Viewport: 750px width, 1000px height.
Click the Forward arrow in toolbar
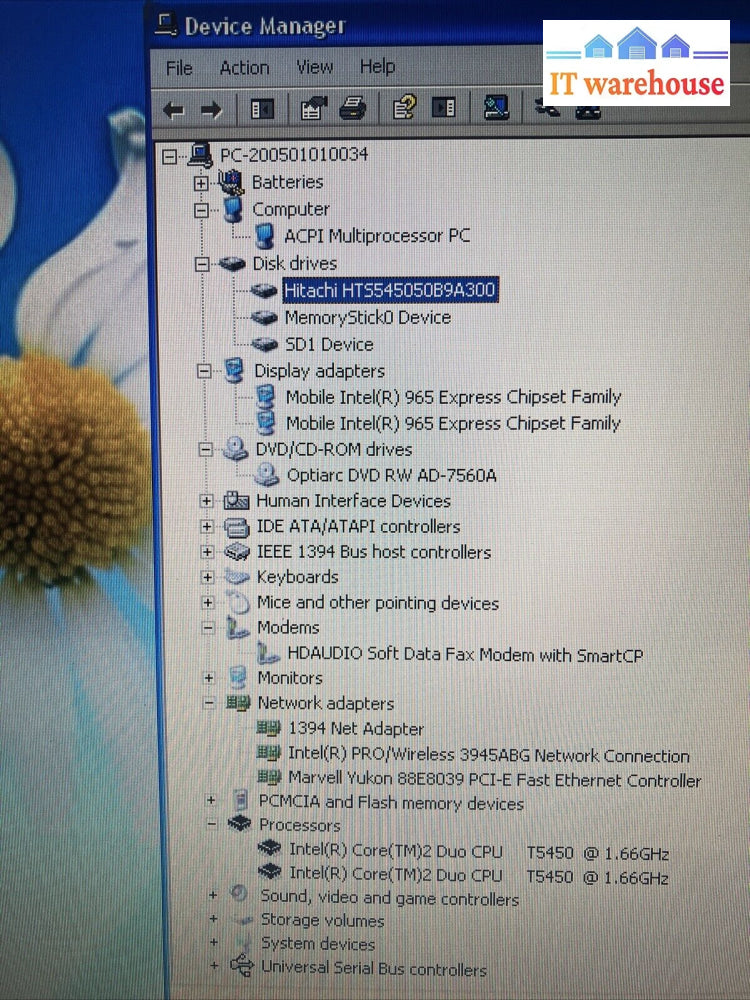pos(210,110)
